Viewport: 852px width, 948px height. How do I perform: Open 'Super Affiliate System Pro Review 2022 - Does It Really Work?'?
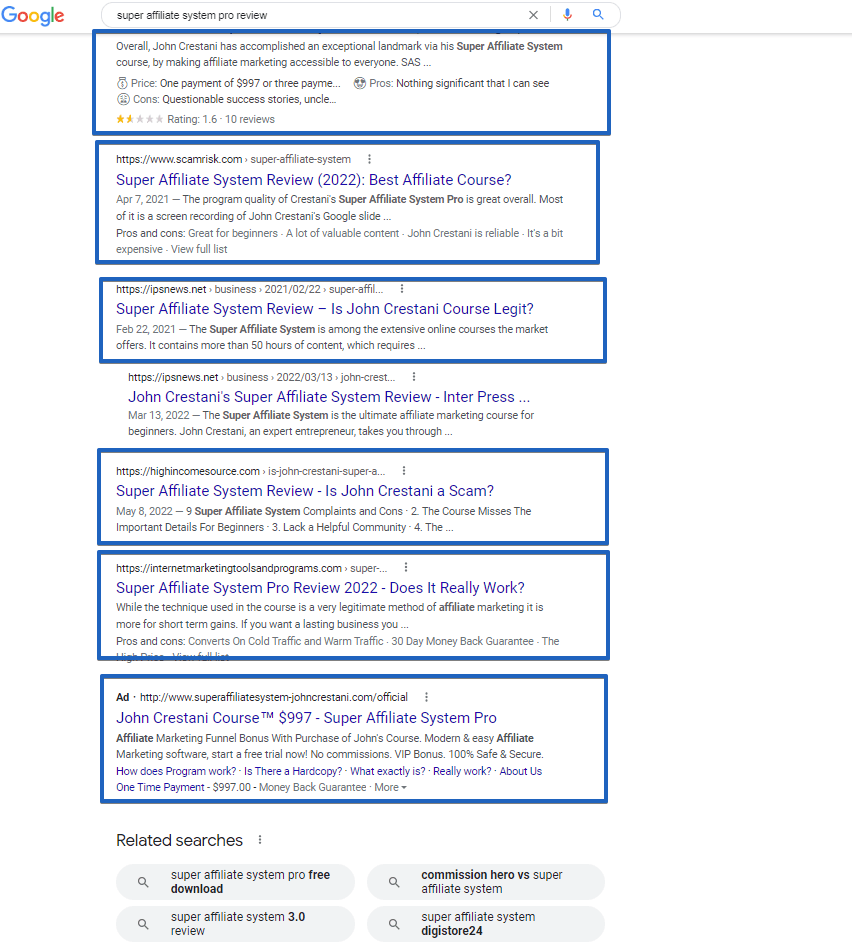click(x=320, y=588)
